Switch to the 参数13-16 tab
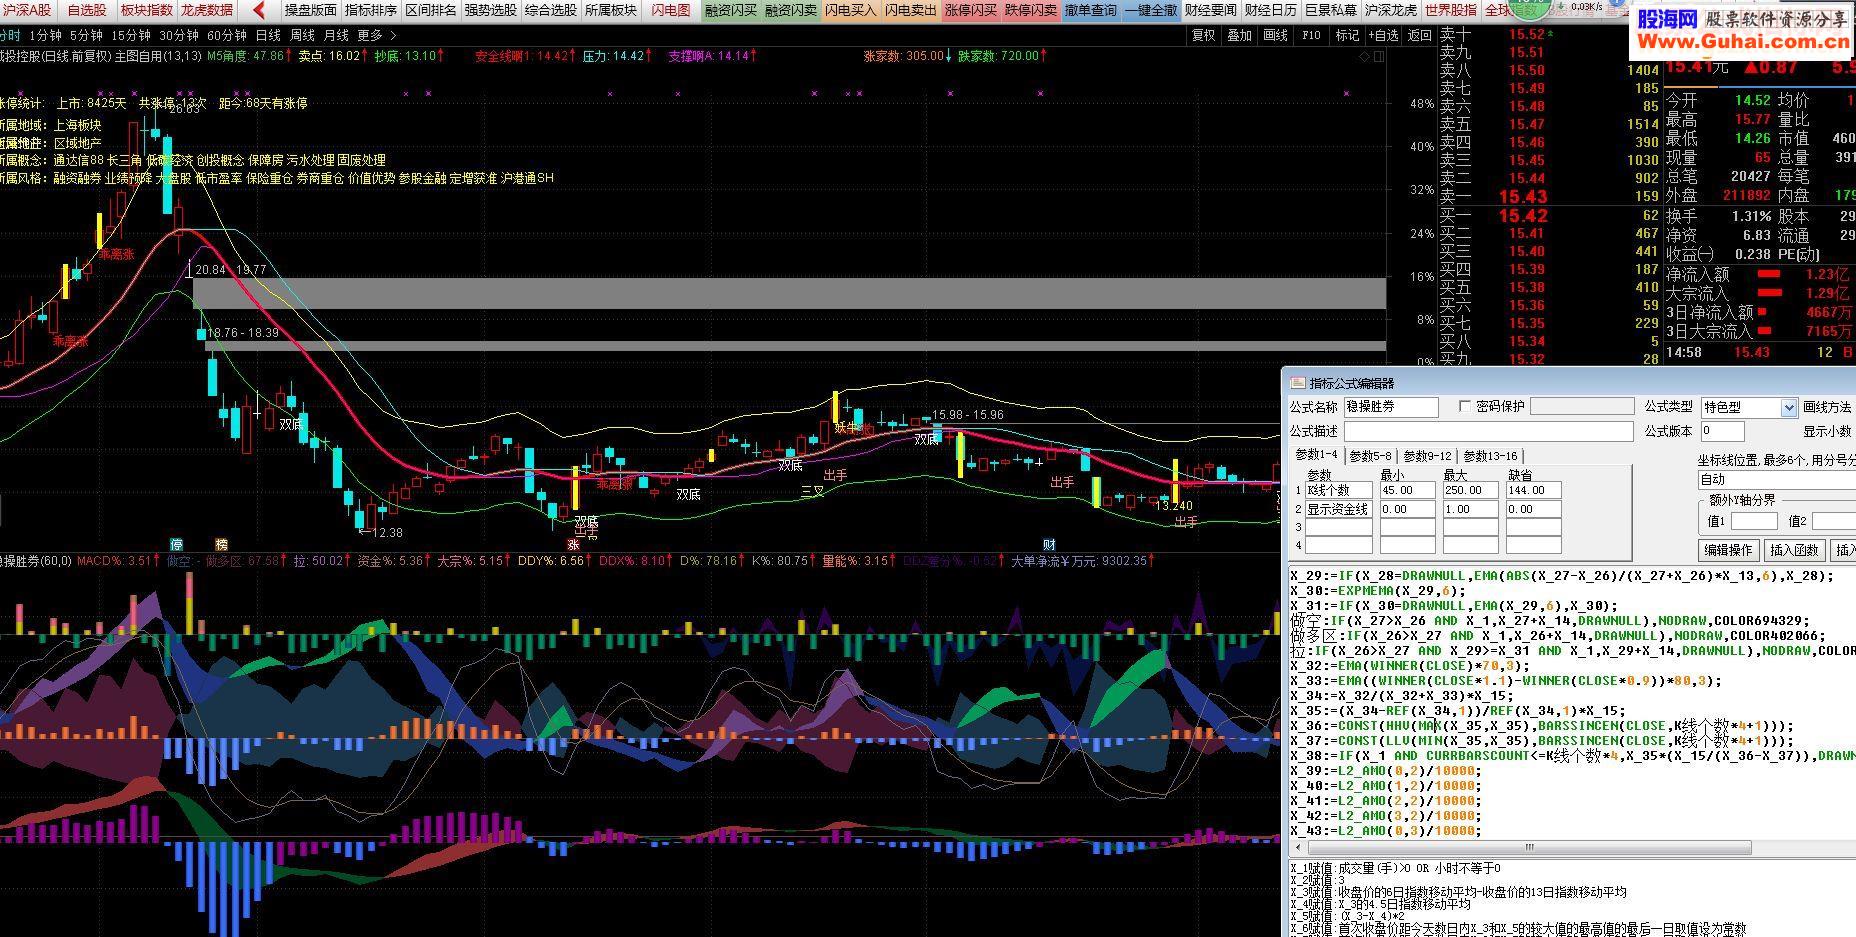 click(1490, 456)
